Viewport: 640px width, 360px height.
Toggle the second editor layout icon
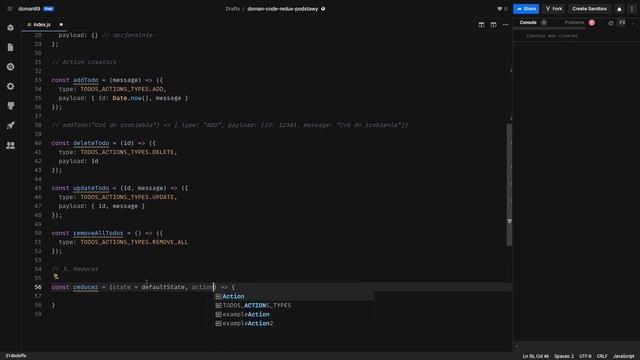tap(493, 24)
